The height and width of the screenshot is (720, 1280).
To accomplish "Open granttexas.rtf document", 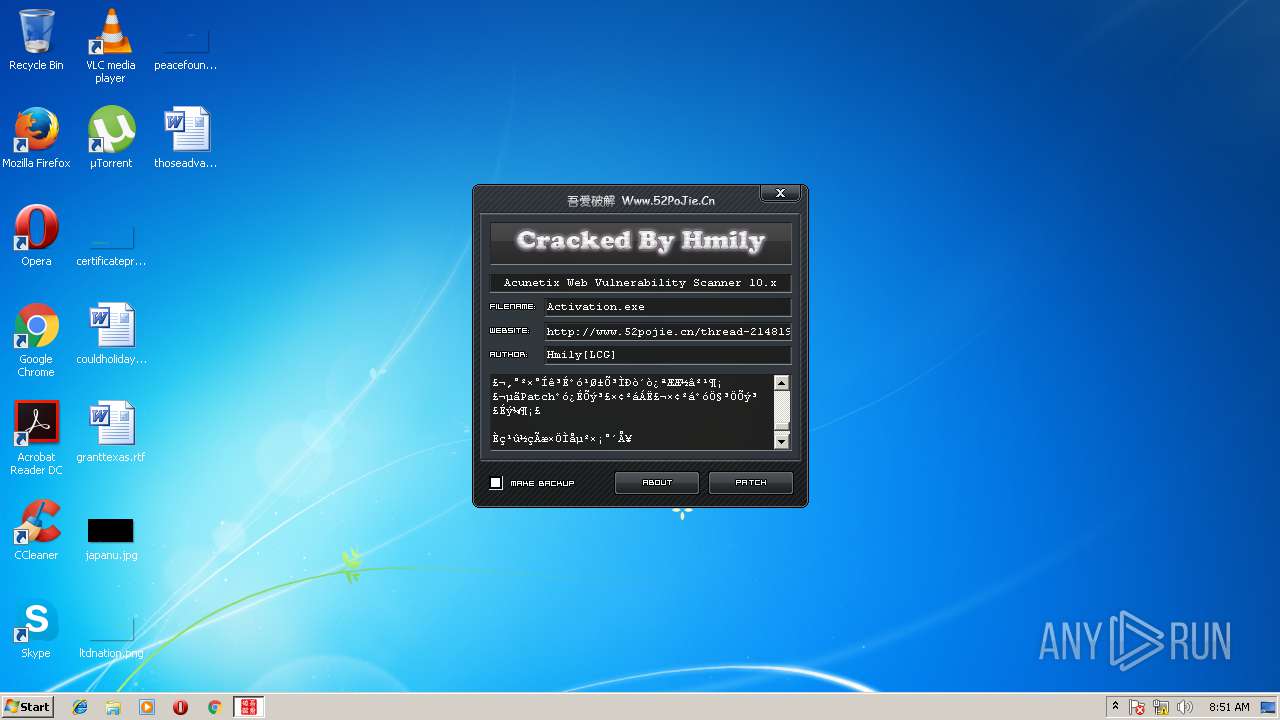I will (x=110, y=432).
